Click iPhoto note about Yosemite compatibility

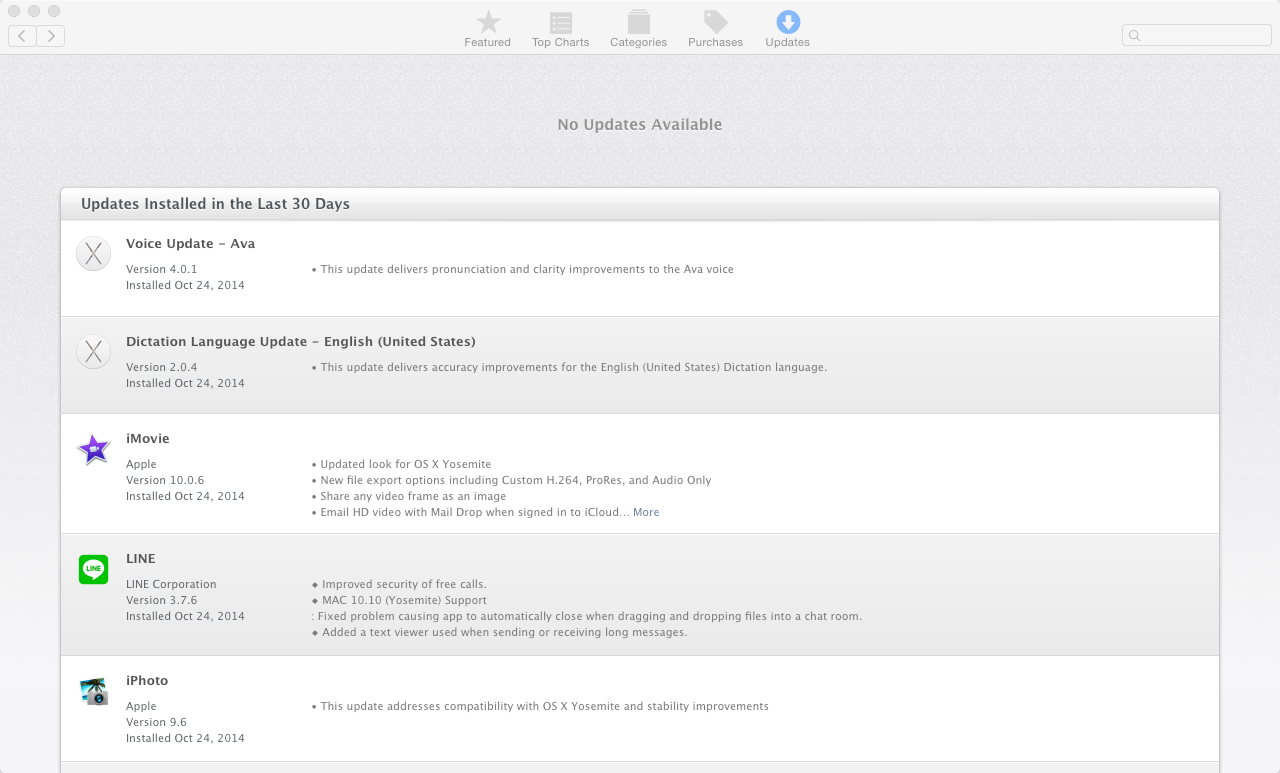point(540,706)
